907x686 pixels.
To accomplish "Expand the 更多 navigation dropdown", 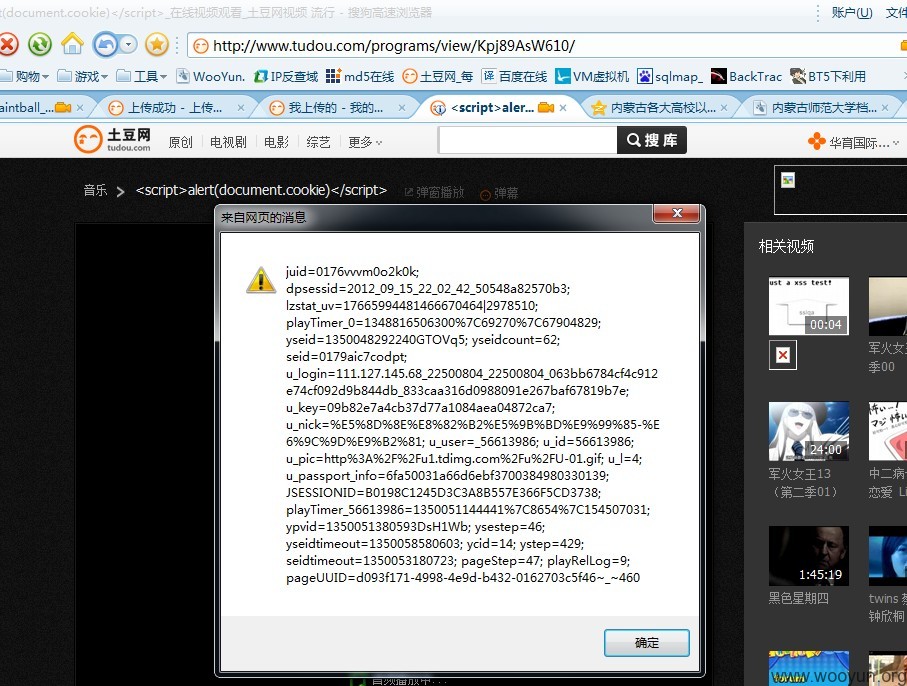I will point(364,142).
